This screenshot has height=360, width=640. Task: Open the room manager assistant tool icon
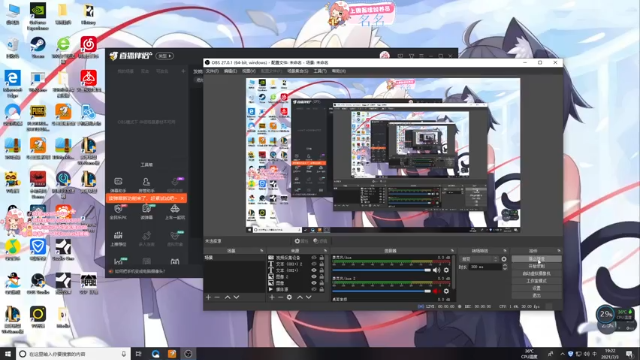coord(146,182)
